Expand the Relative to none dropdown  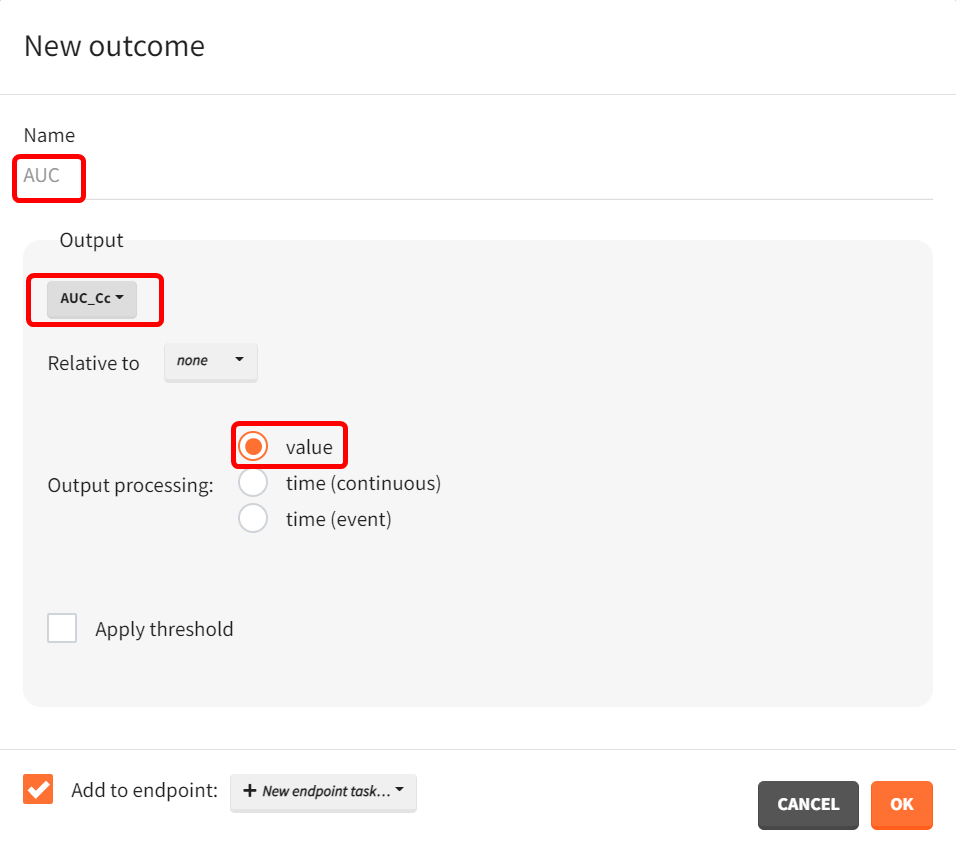pos(210,361)
